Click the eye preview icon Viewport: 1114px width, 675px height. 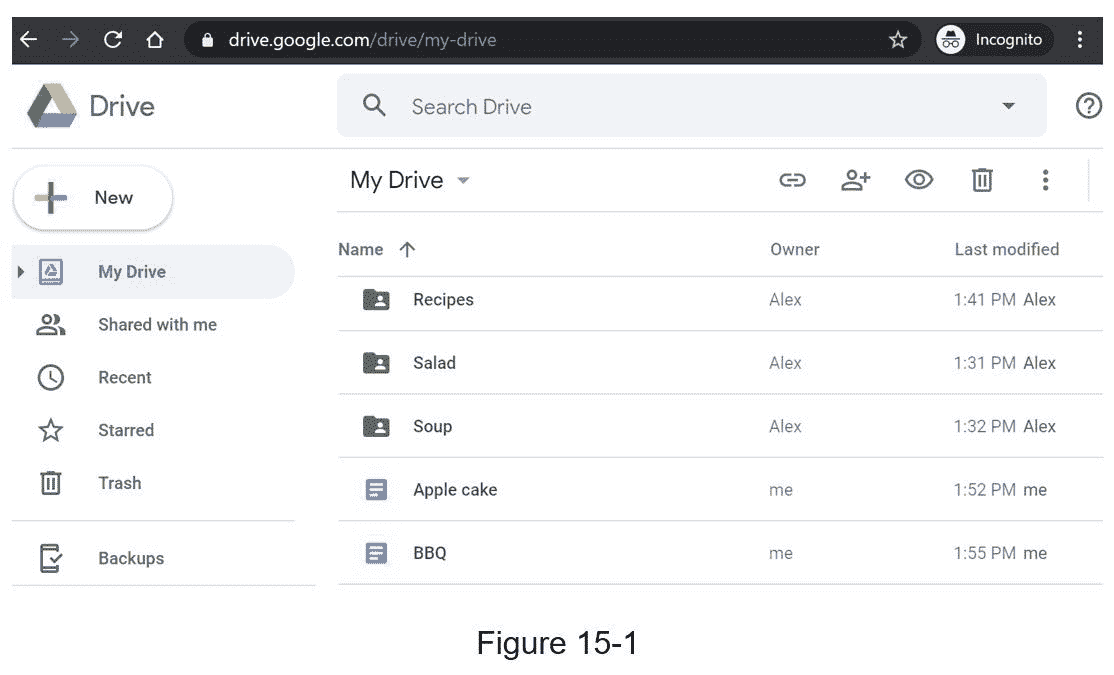coord(919,180)
